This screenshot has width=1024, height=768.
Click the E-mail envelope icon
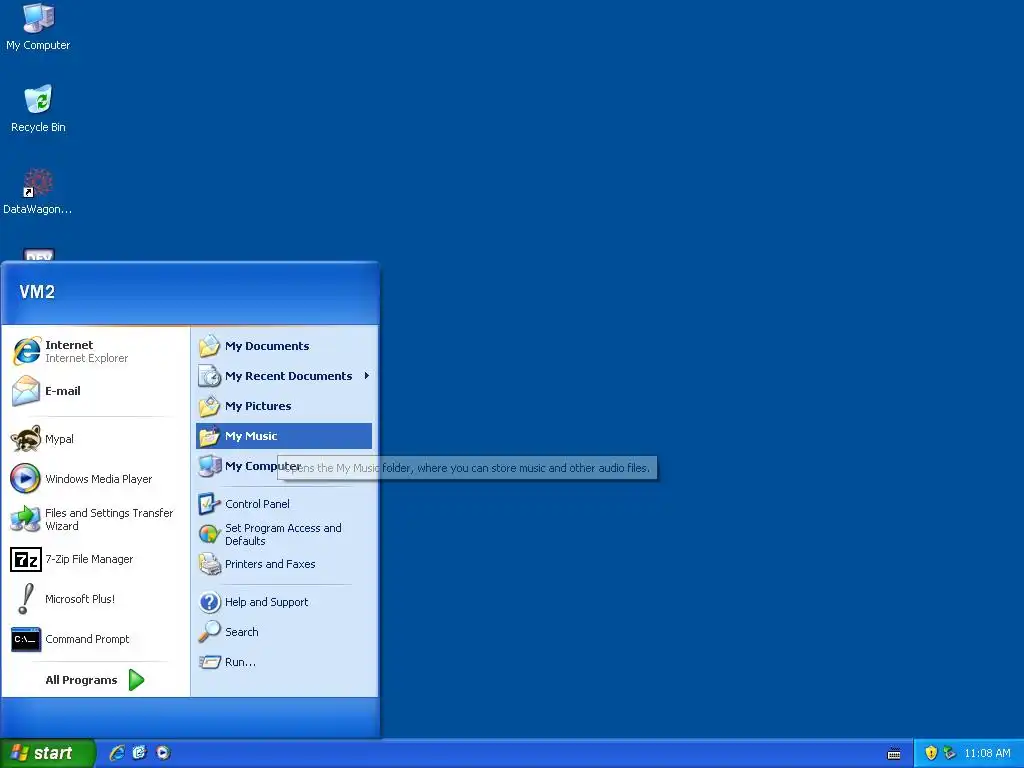(26, 391)
